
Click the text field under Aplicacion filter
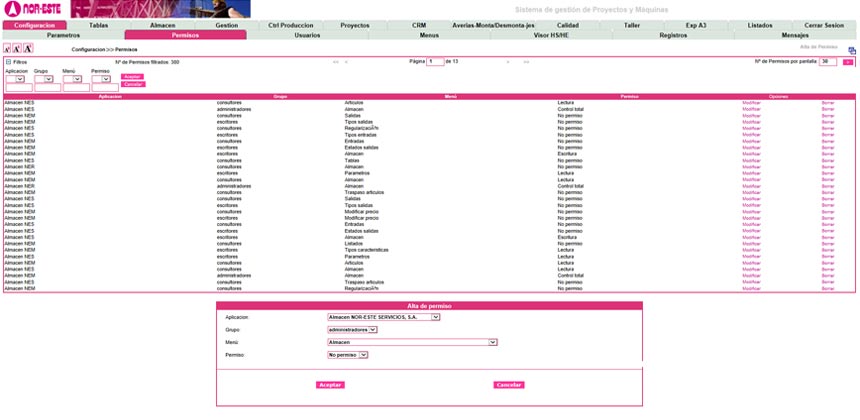[19, 88]
